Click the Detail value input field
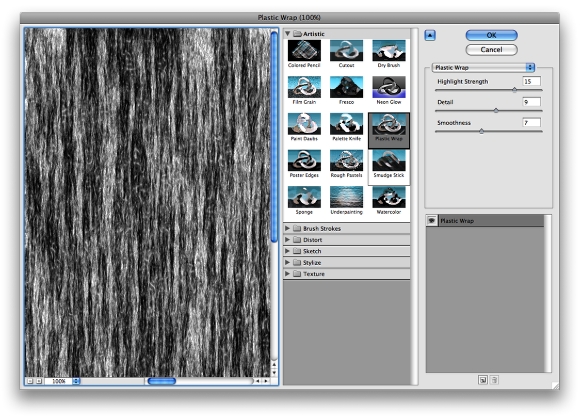Image resolution: width=580 pixels, height=418 pixels. pyautogui.click(x=532, y=102)
